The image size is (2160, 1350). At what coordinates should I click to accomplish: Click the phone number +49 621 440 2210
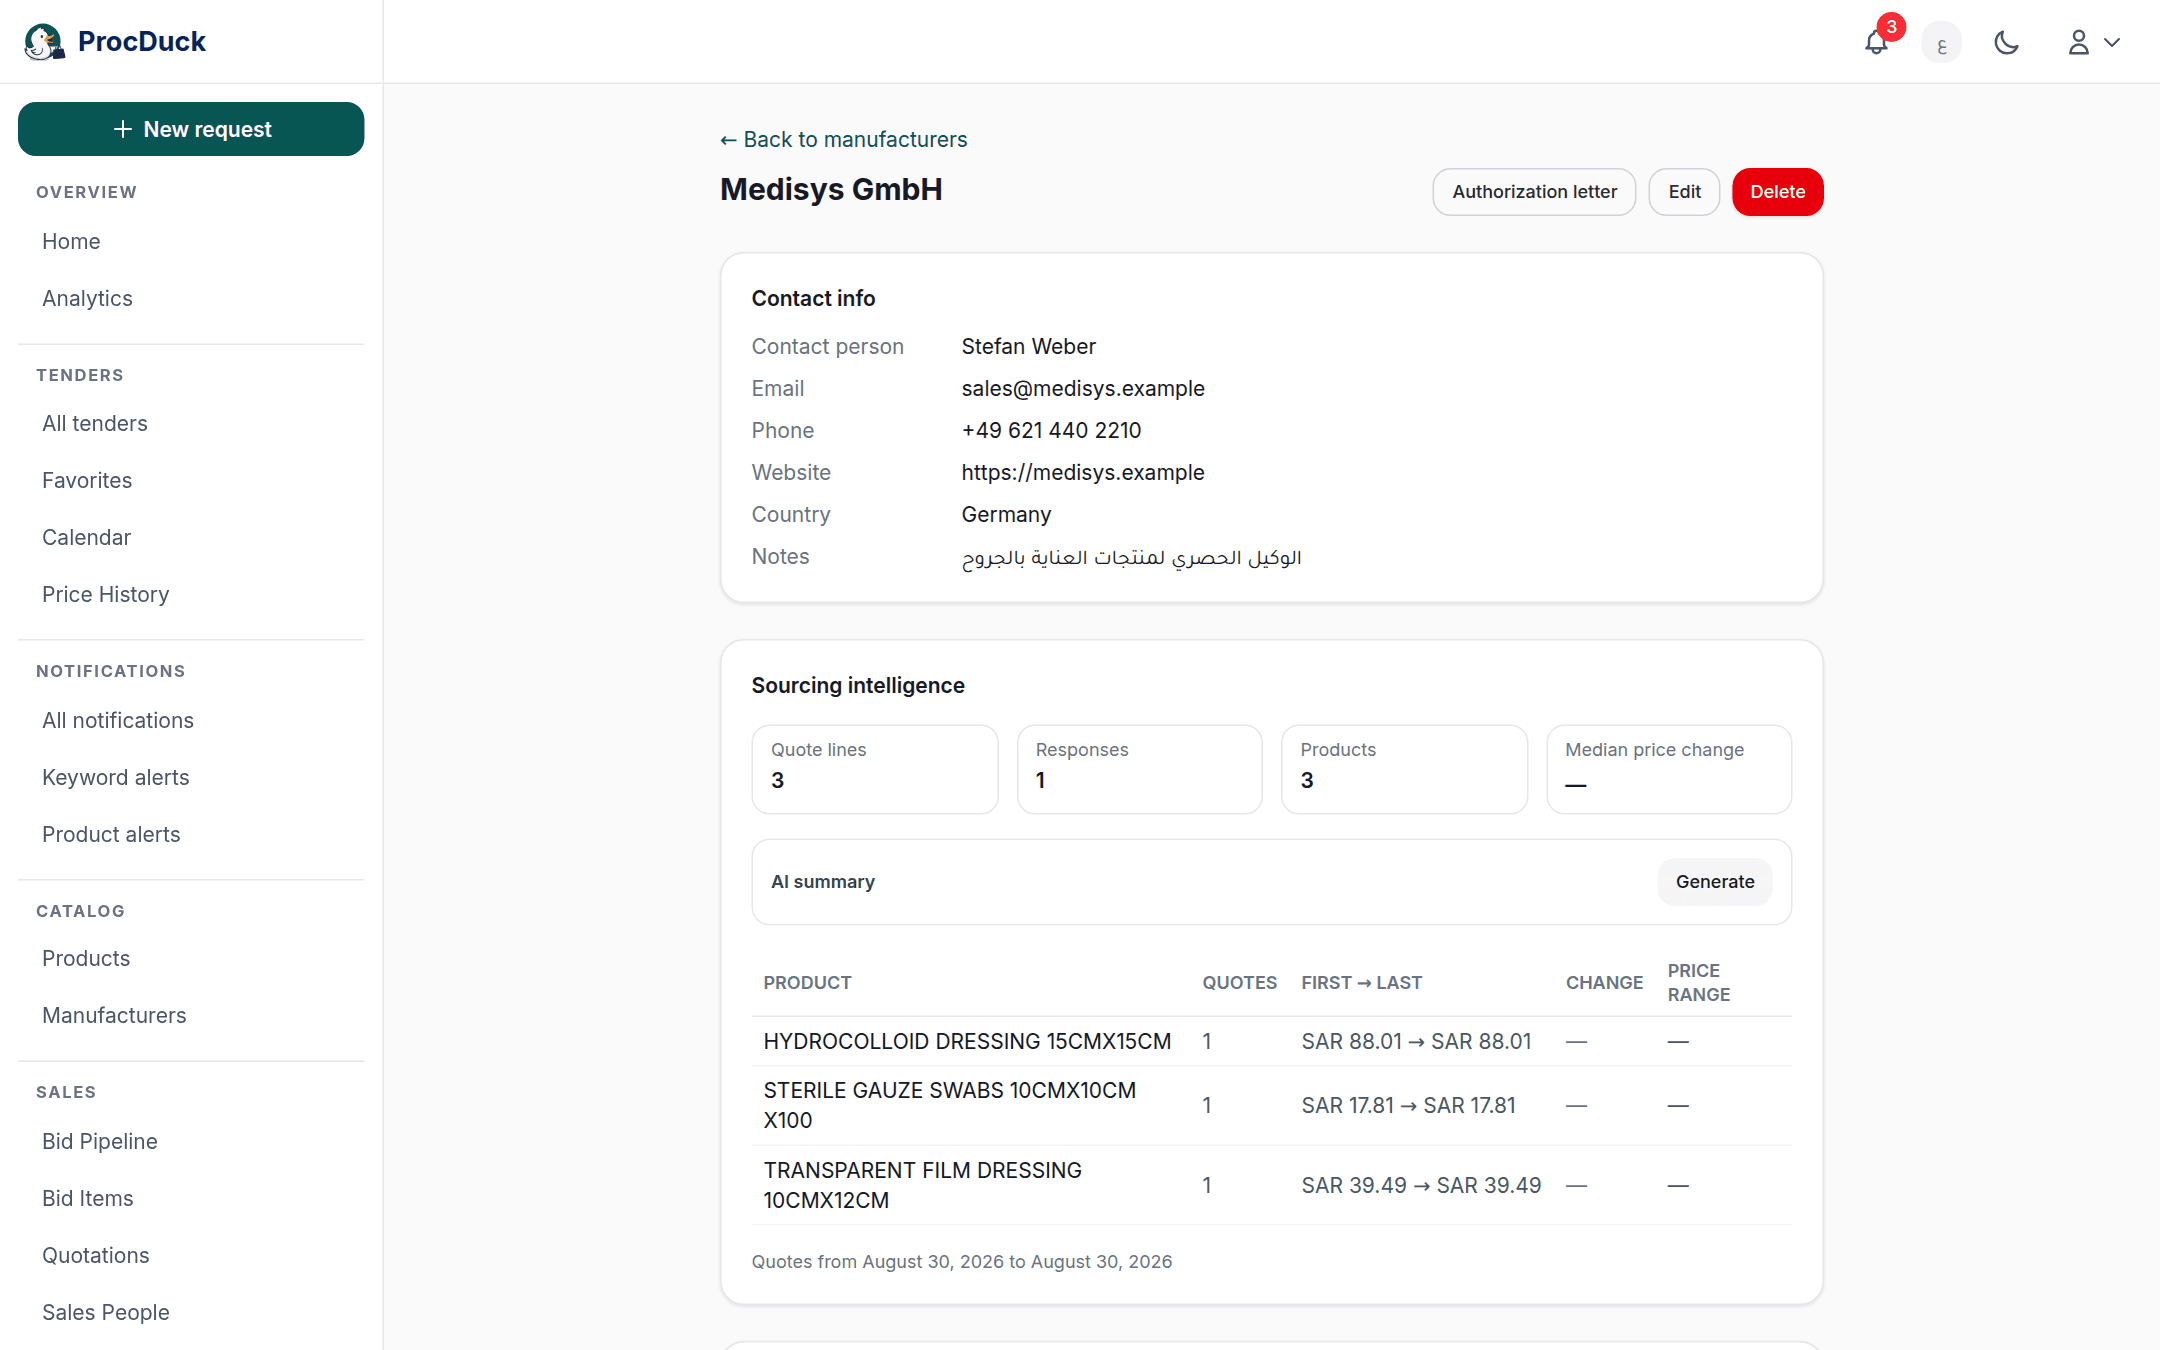(x=1051, y=430)
